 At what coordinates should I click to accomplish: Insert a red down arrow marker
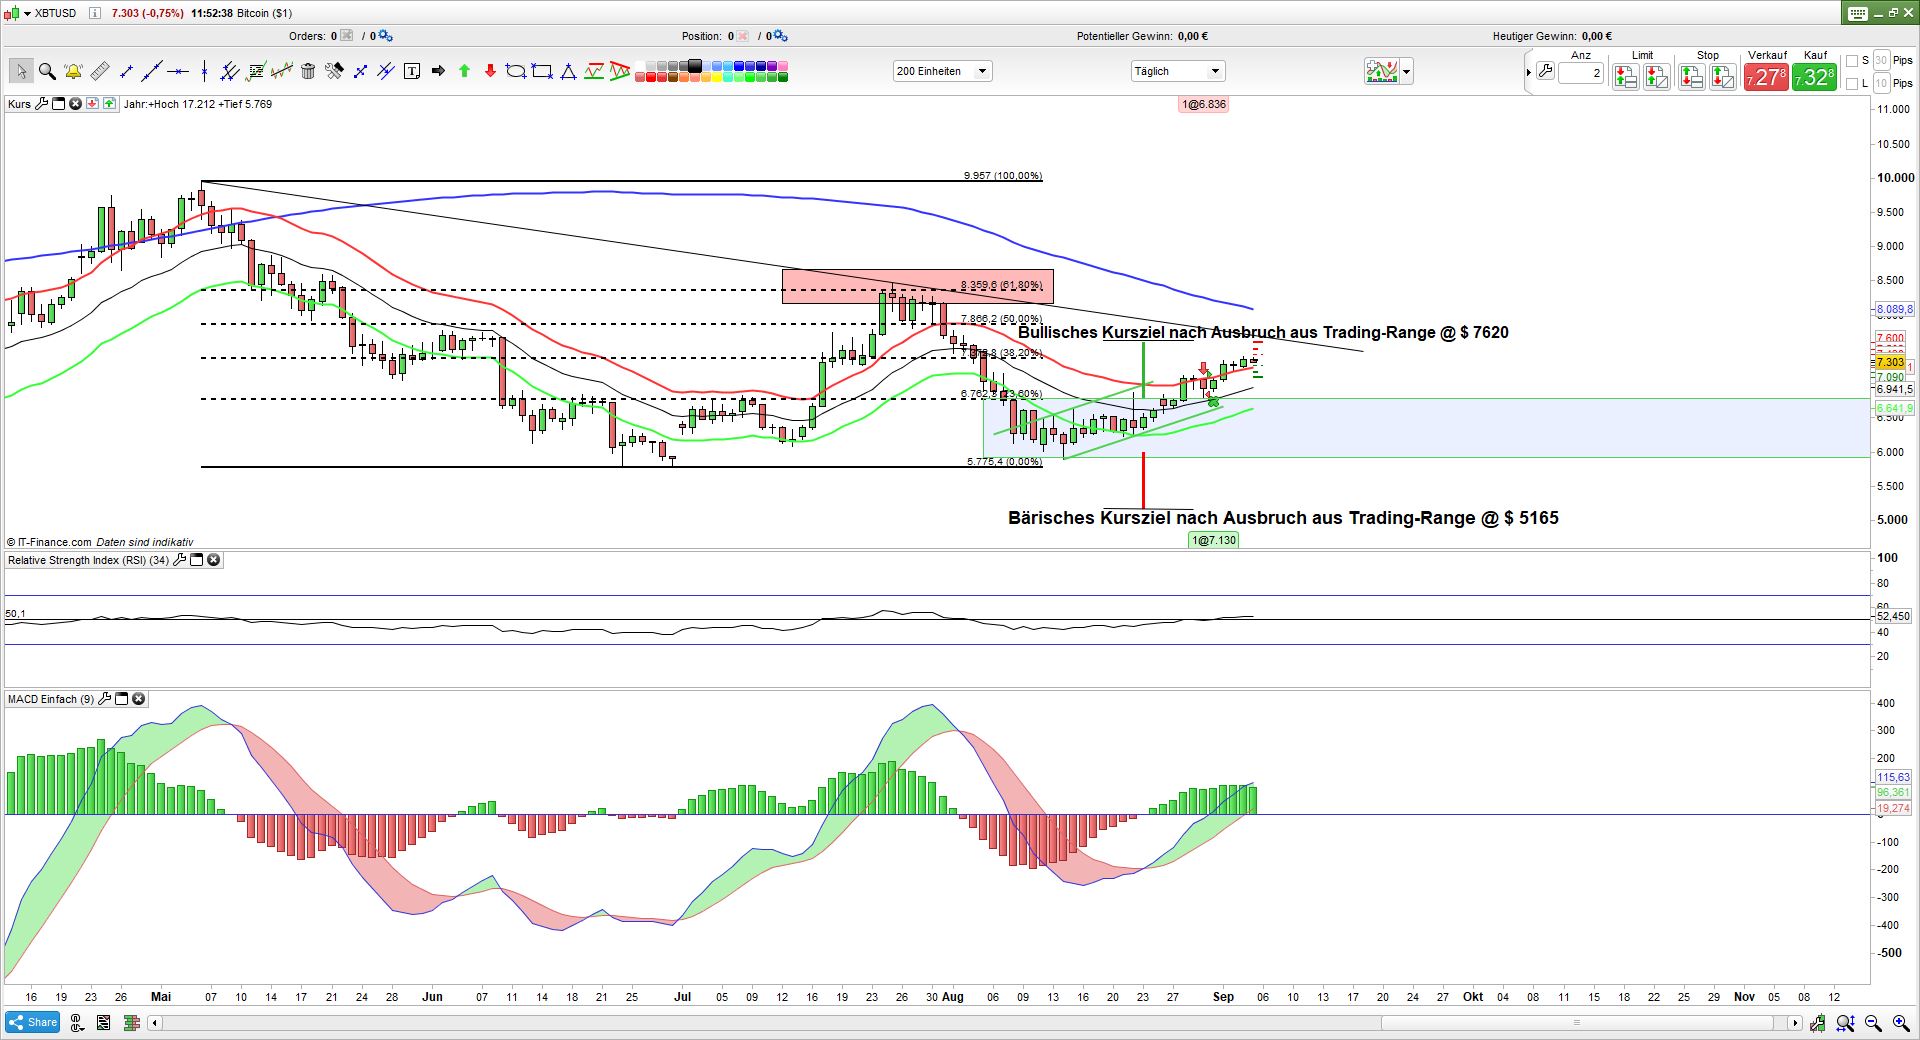(490, 71)
